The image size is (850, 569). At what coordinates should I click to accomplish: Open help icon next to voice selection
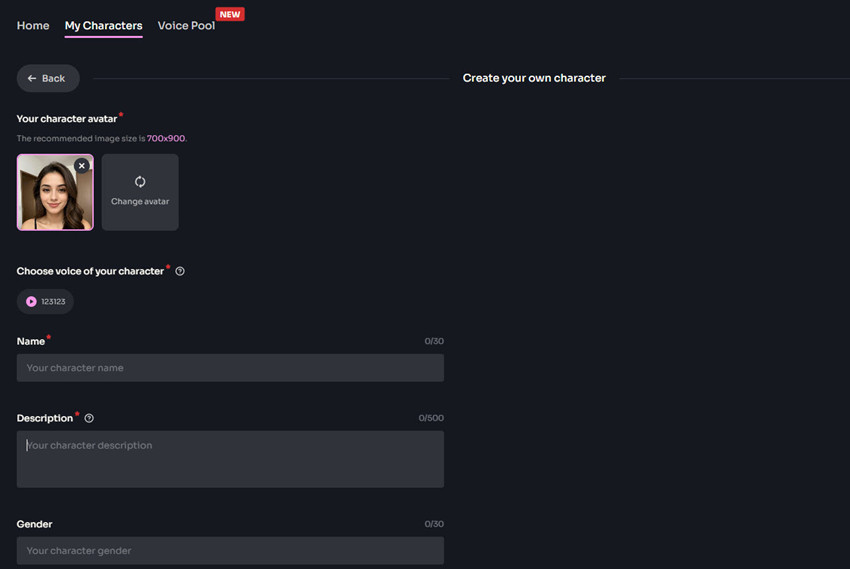tap(180, 271)
